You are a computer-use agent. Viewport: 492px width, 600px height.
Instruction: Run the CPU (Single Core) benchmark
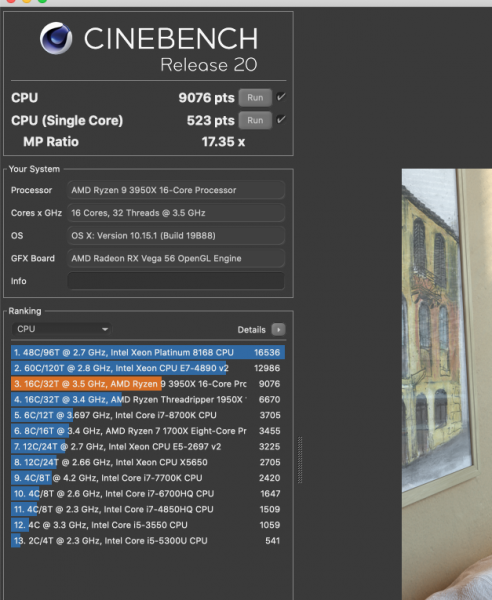(x=255, y=120)
